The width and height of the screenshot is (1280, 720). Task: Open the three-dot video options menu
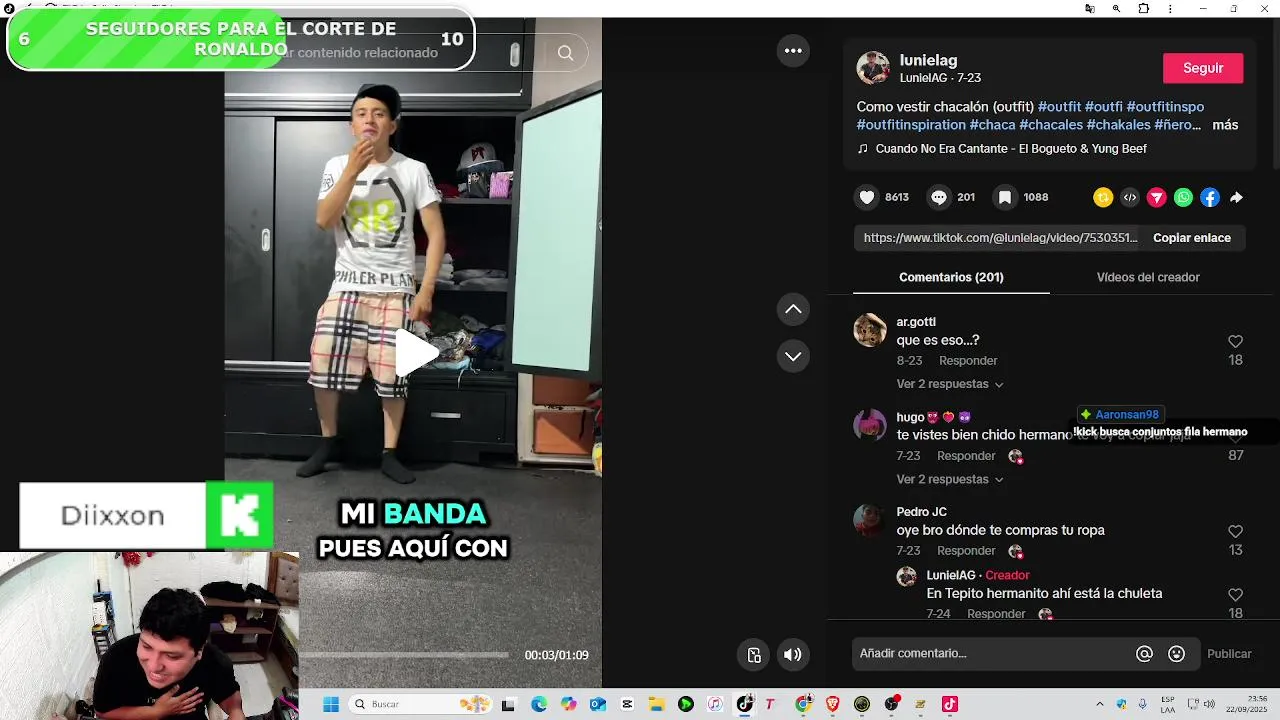pyautogui.click(x=793, y=51)
